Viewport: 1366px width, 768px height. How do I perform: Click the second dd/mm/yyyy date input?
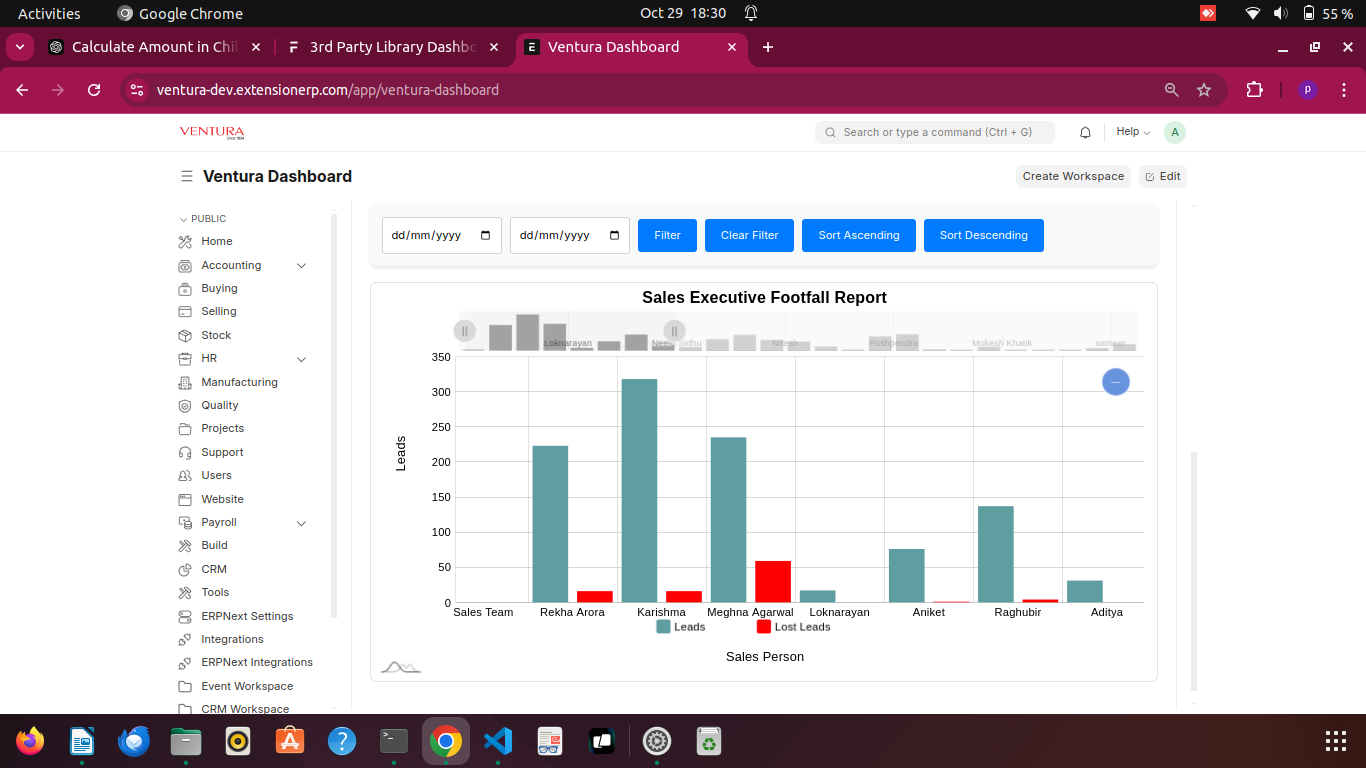click(570, 235)
